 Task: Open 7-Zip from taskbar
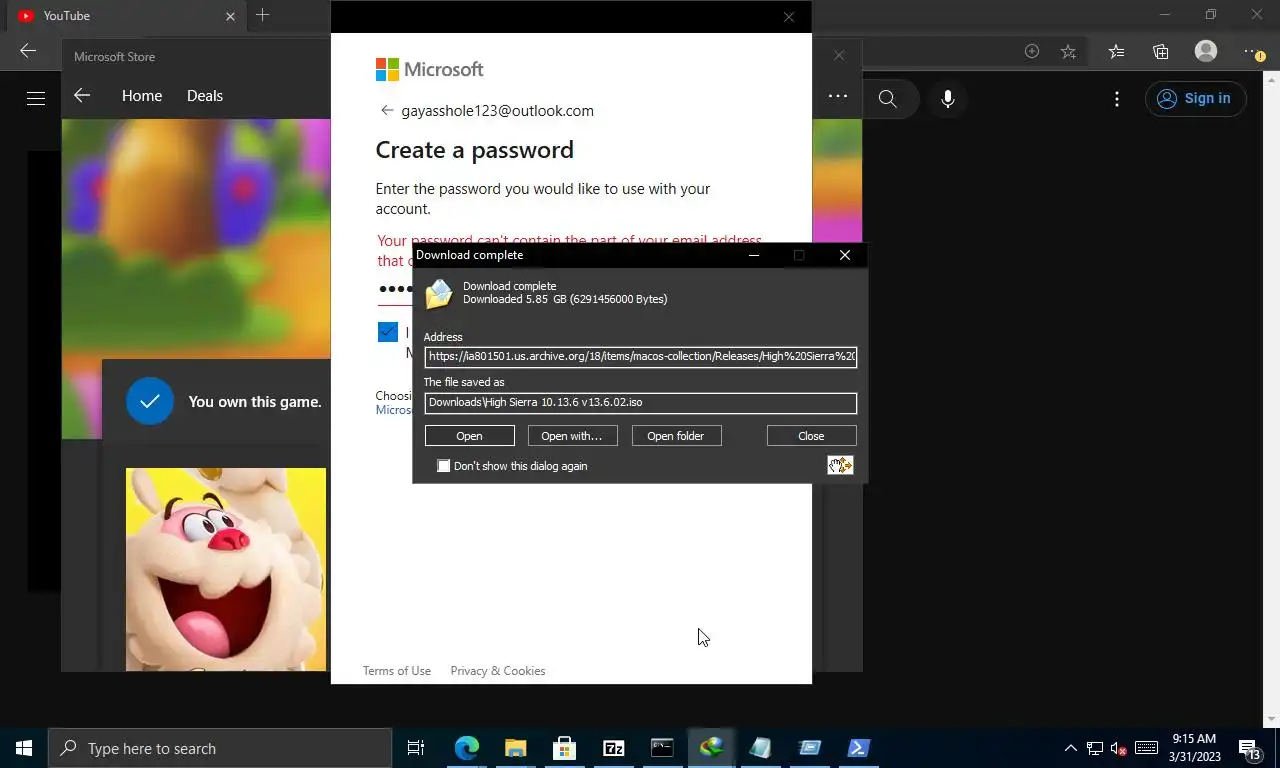click(x=613, y=748)
